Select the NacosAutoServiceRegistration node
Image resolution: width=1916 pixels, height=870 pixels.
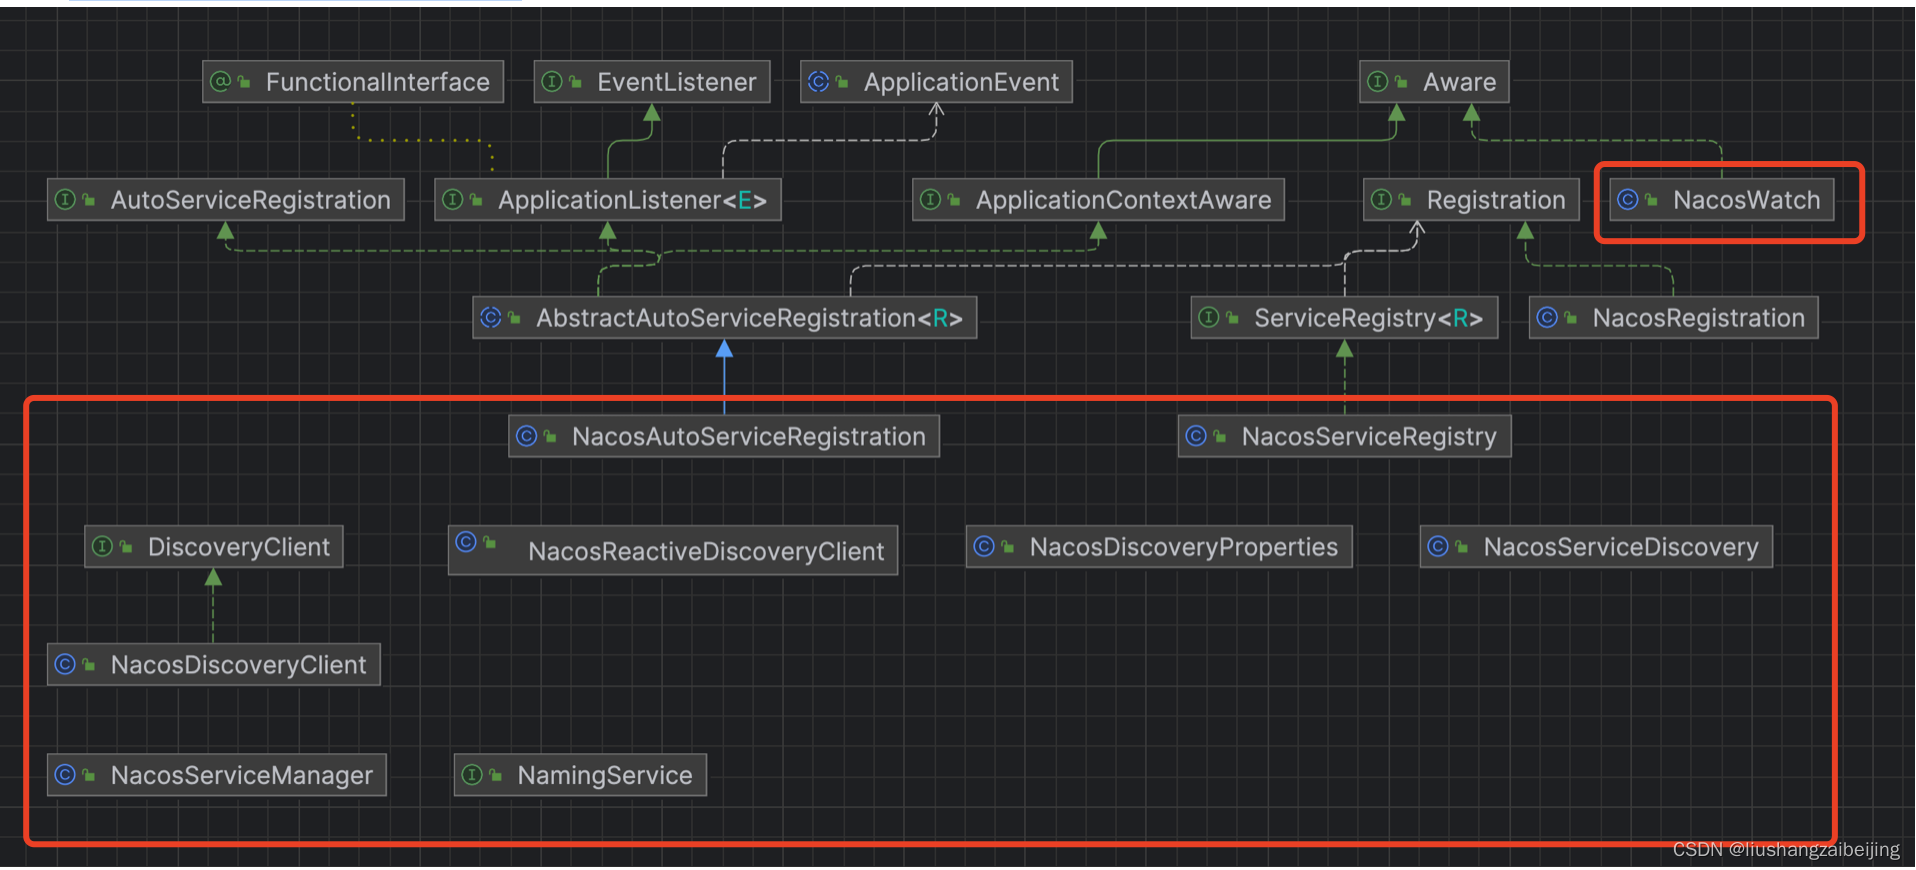pyautogui.click(x=724, y=436)
